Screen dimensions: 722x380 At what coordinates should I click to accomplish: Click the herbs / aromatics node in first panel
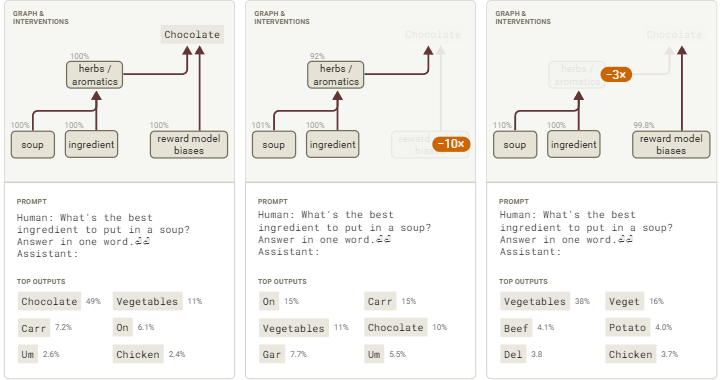pos(94,75)
